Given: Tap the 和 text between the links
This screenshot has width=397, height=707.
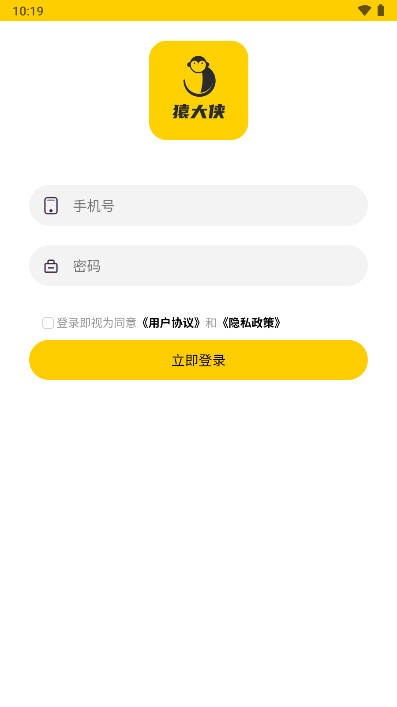Looking at the screenshot, I should tap(211, 323).
